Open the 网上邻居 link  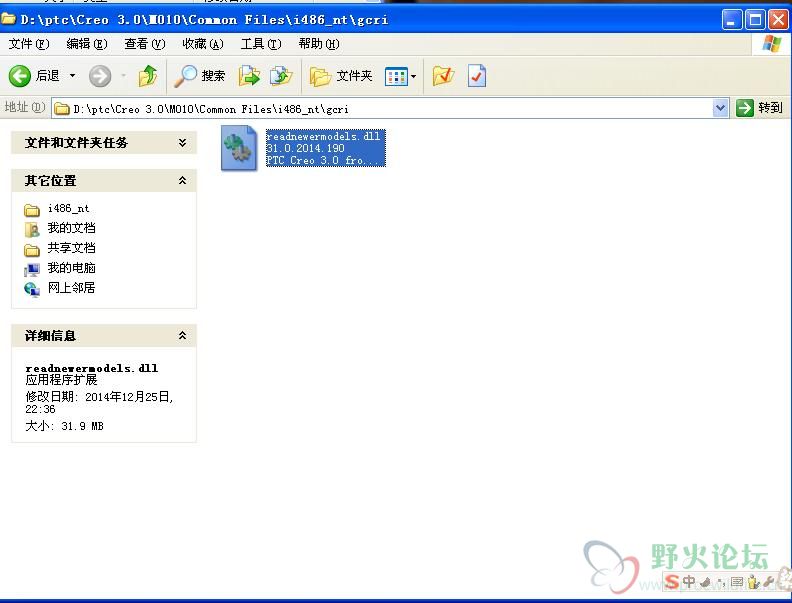tap(71, 288)
